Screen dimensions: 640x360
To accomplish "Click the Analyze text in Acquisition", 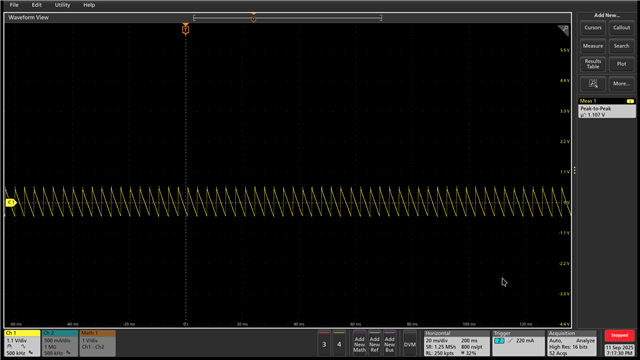I will point(585,341).
